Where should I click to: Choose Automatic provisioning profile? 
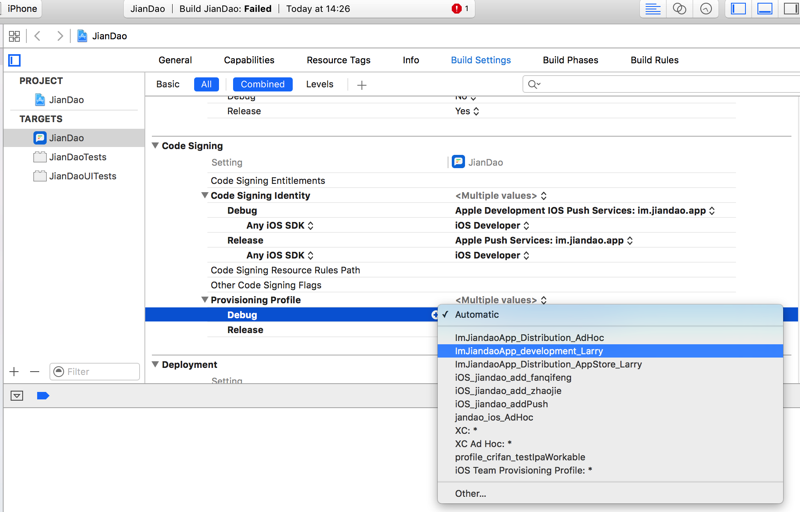point(610,315)
